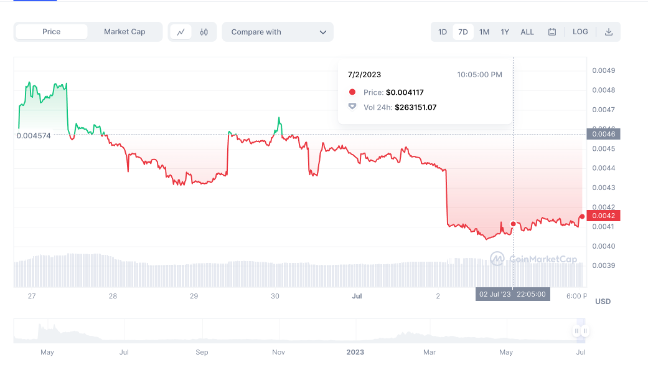
Task: Click the 30 date axis label
Action: pyautogui.click(x=275, y=296)
